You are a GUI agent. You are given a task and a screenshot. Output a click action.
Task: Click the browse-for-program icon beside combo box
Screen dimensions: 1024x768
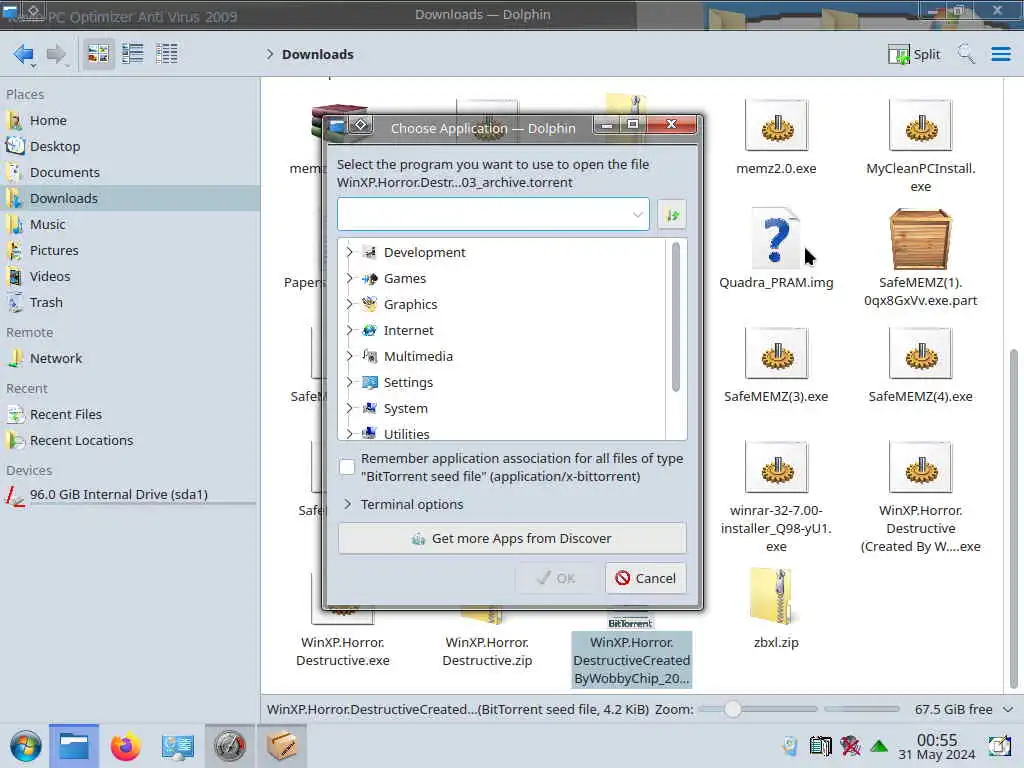click(672, 214)
